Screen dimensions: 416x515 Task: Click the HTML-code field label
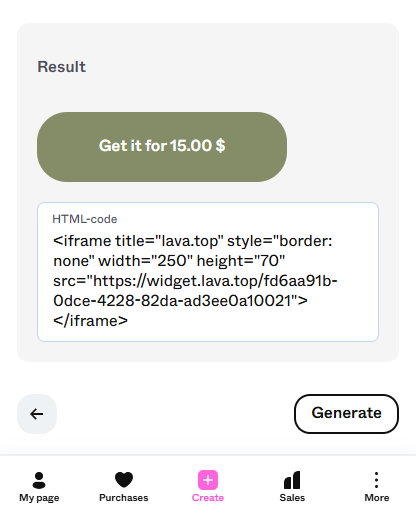pos(85,219)
